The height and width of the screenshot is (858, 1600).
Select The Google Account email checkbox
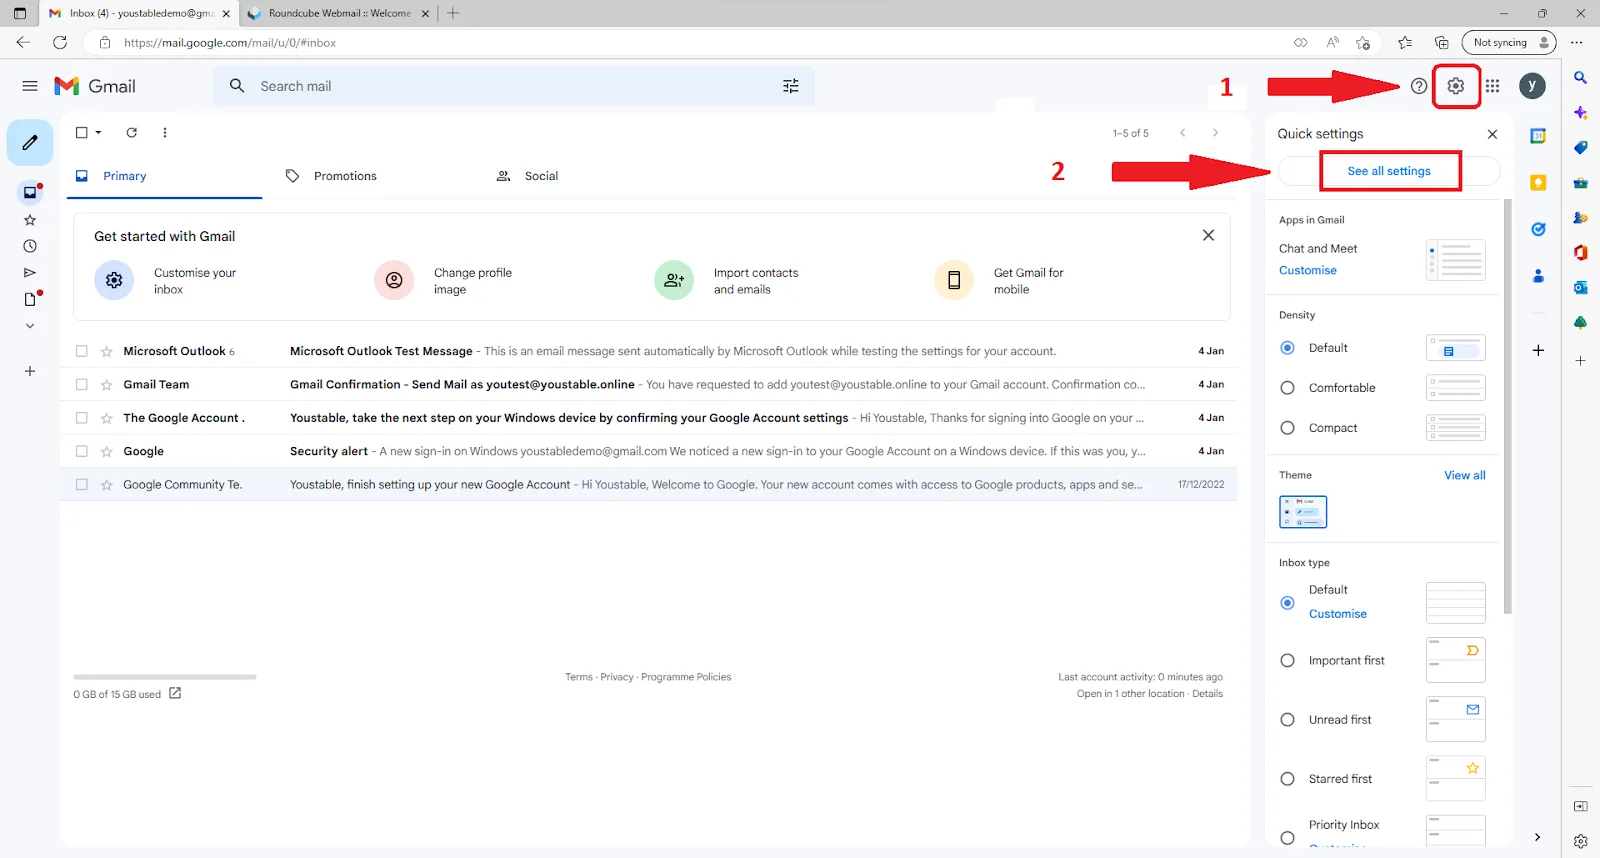[82, 418]
